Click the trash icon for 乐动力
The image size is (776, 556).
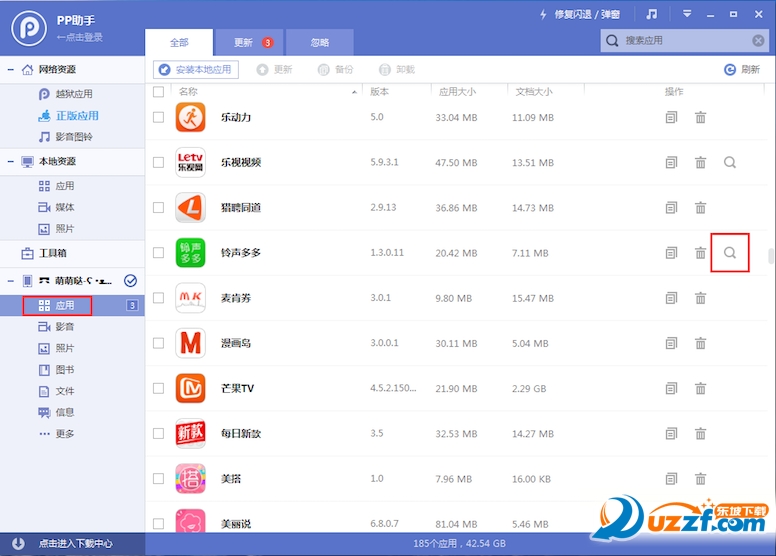coord(700,117)
